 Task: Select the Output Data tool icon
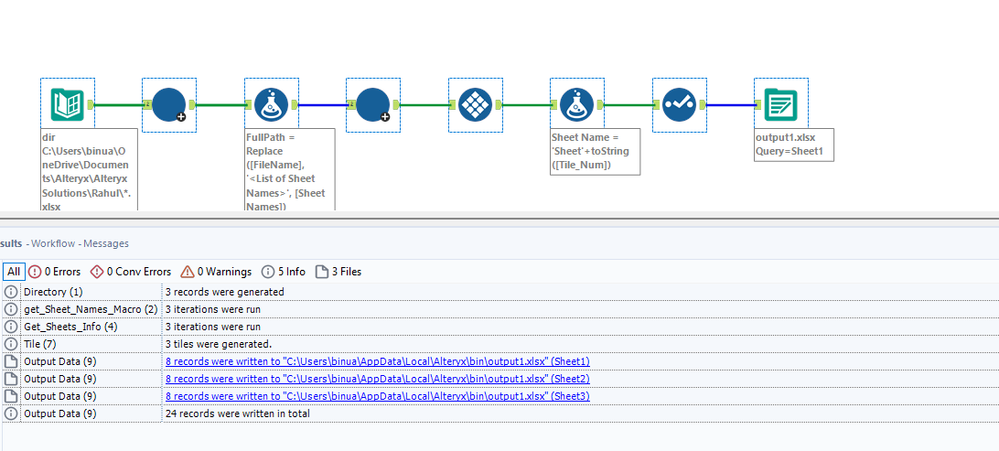click(x=780, y=104)
